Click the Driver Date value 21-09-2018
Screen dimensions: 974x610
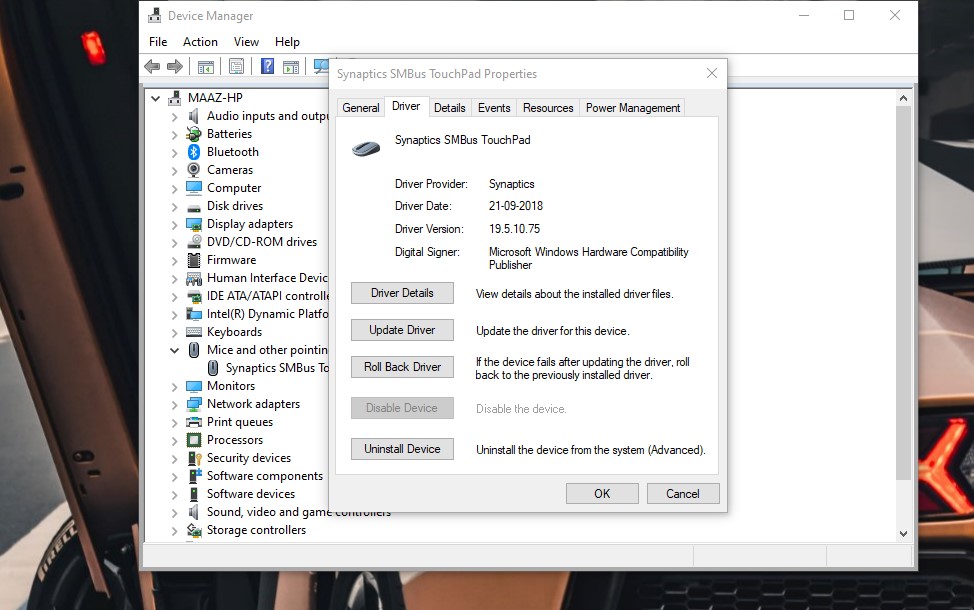(x=516, y=206)
